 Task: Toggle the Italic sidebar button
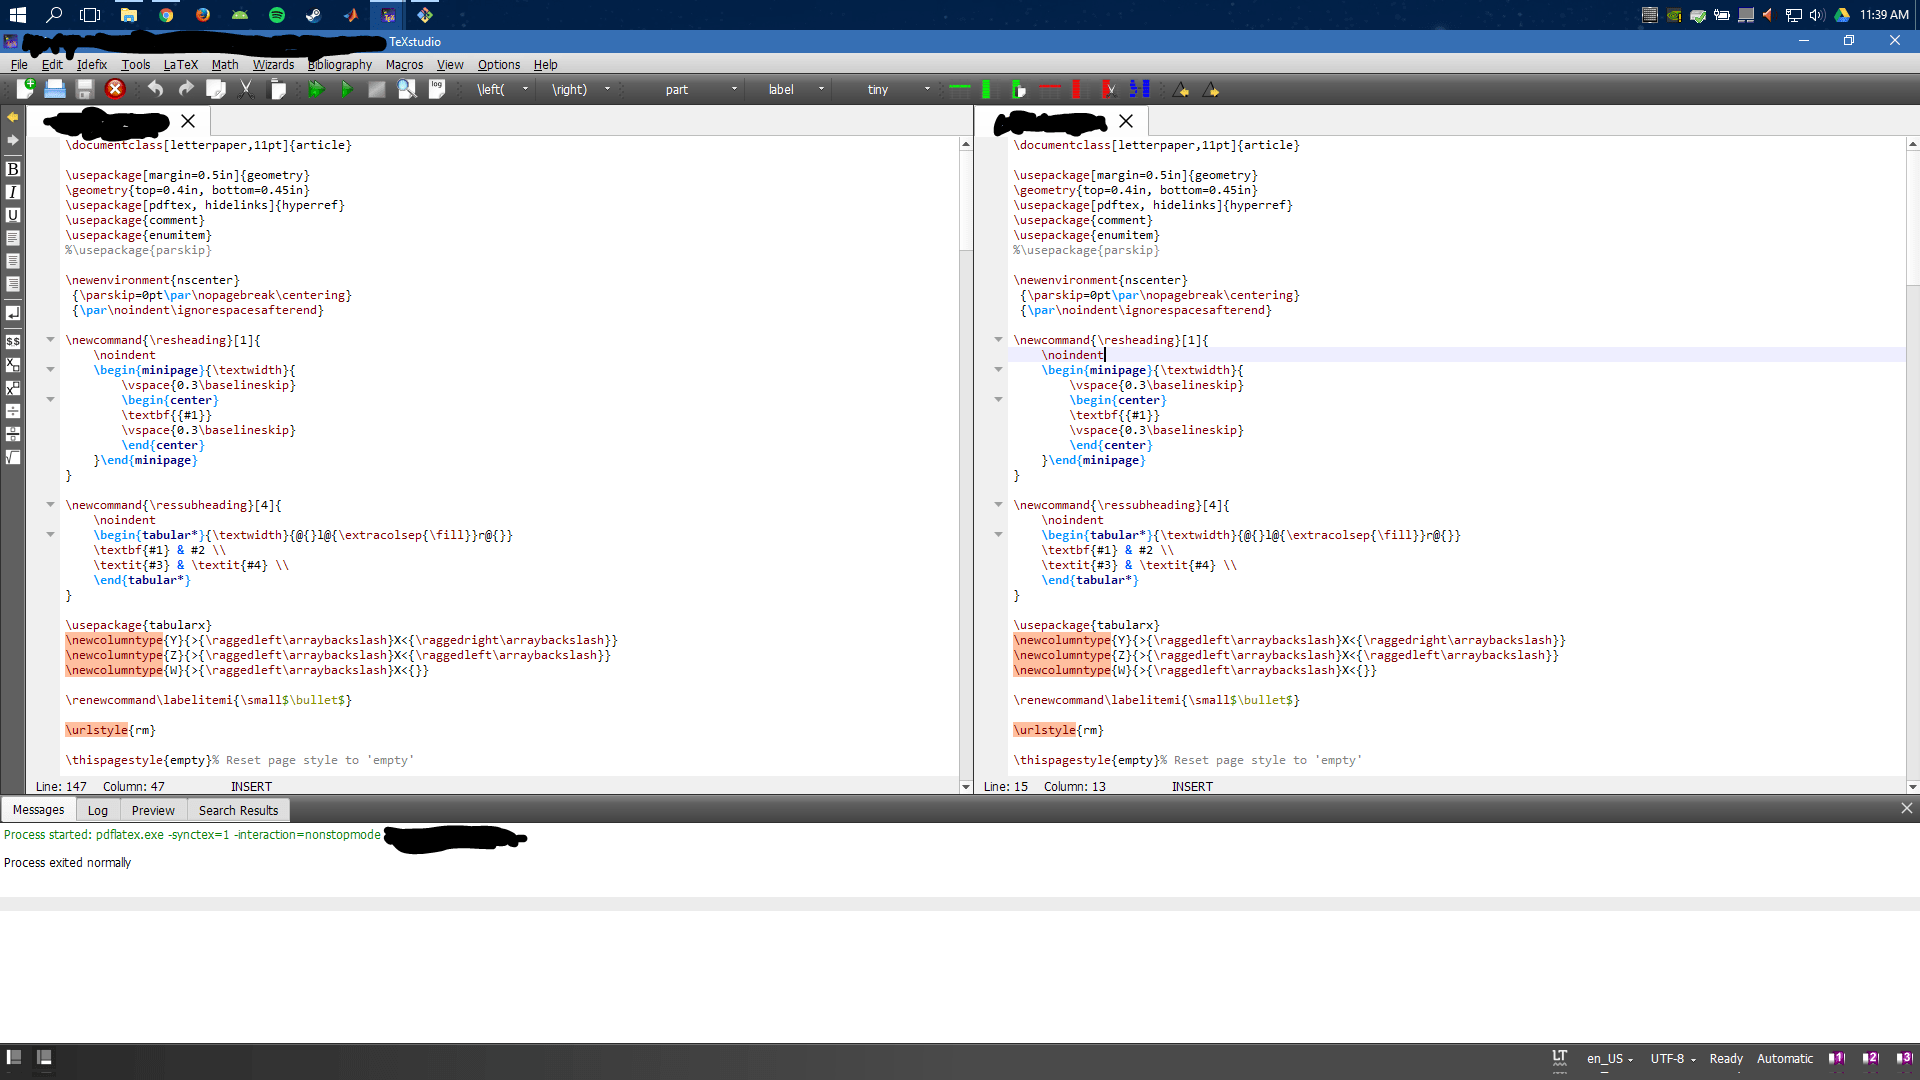13,192
